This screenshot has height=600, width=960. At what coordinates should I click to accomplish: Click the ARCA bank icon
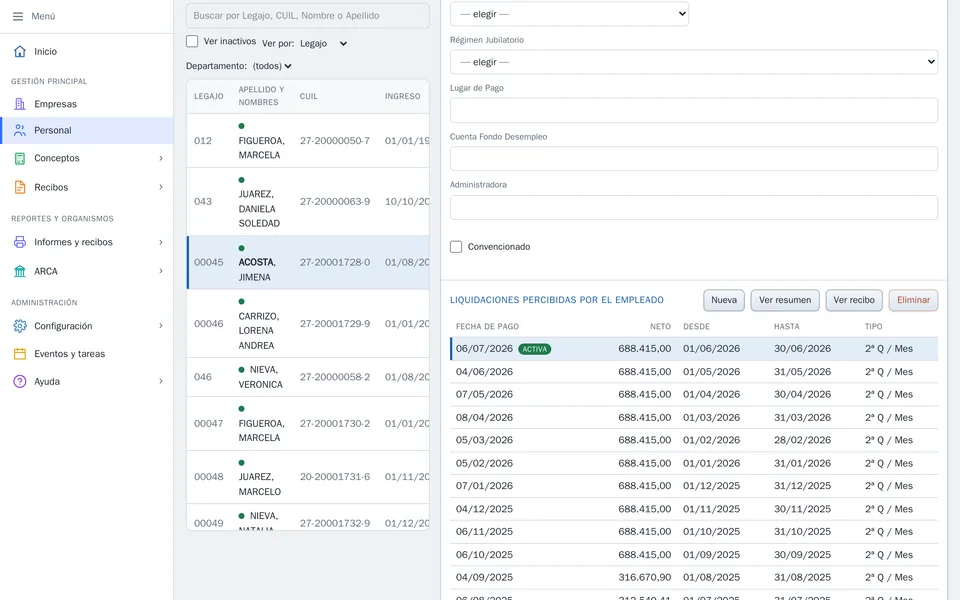(20, 271)
